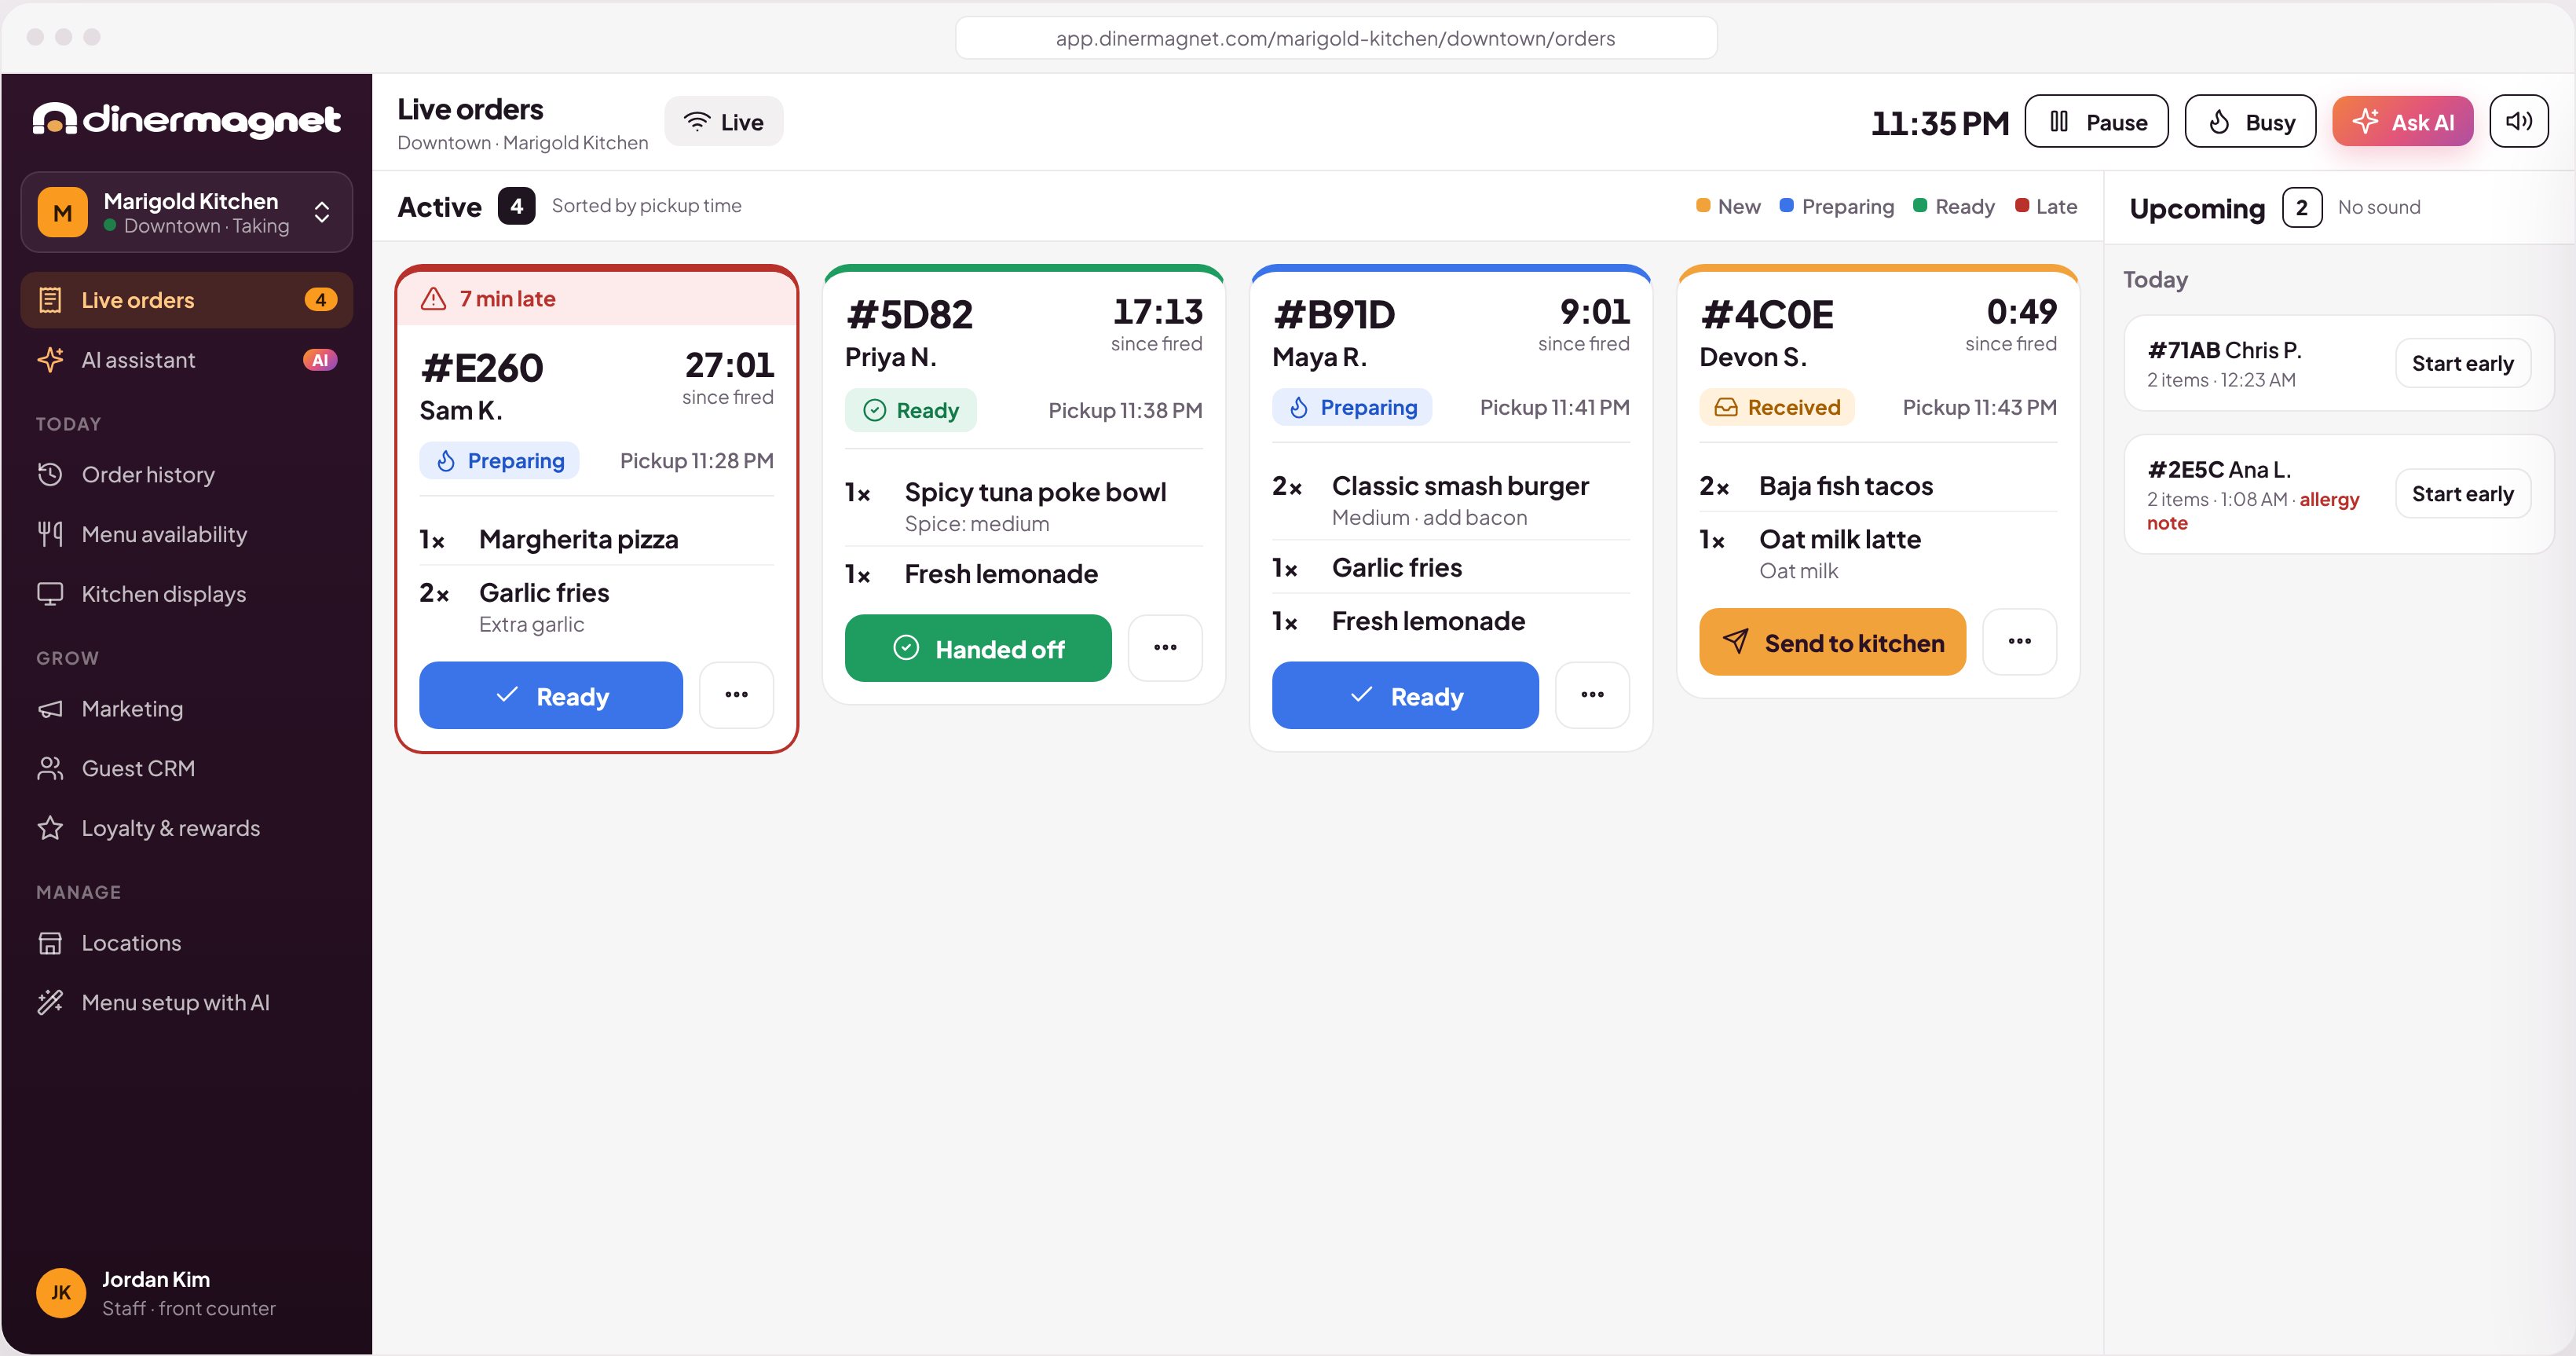Start order #2E5C Ana L. early
This screenshot has height=1356, width=2576.
2462,493
